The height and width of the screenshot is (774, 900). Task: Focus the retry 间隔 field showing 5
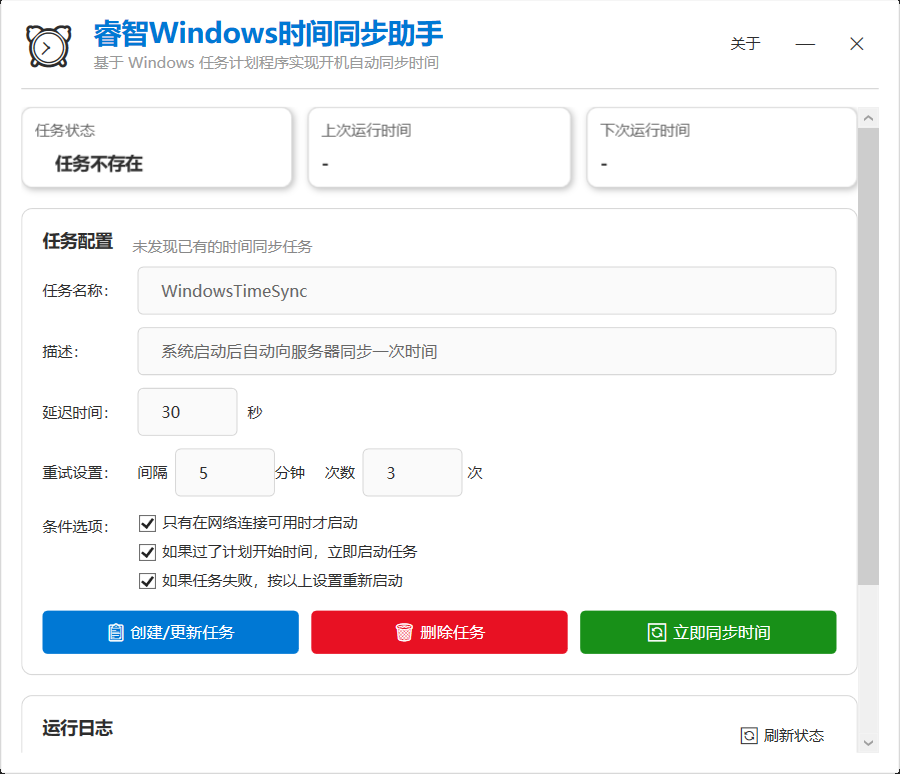(x=224, y=473)
